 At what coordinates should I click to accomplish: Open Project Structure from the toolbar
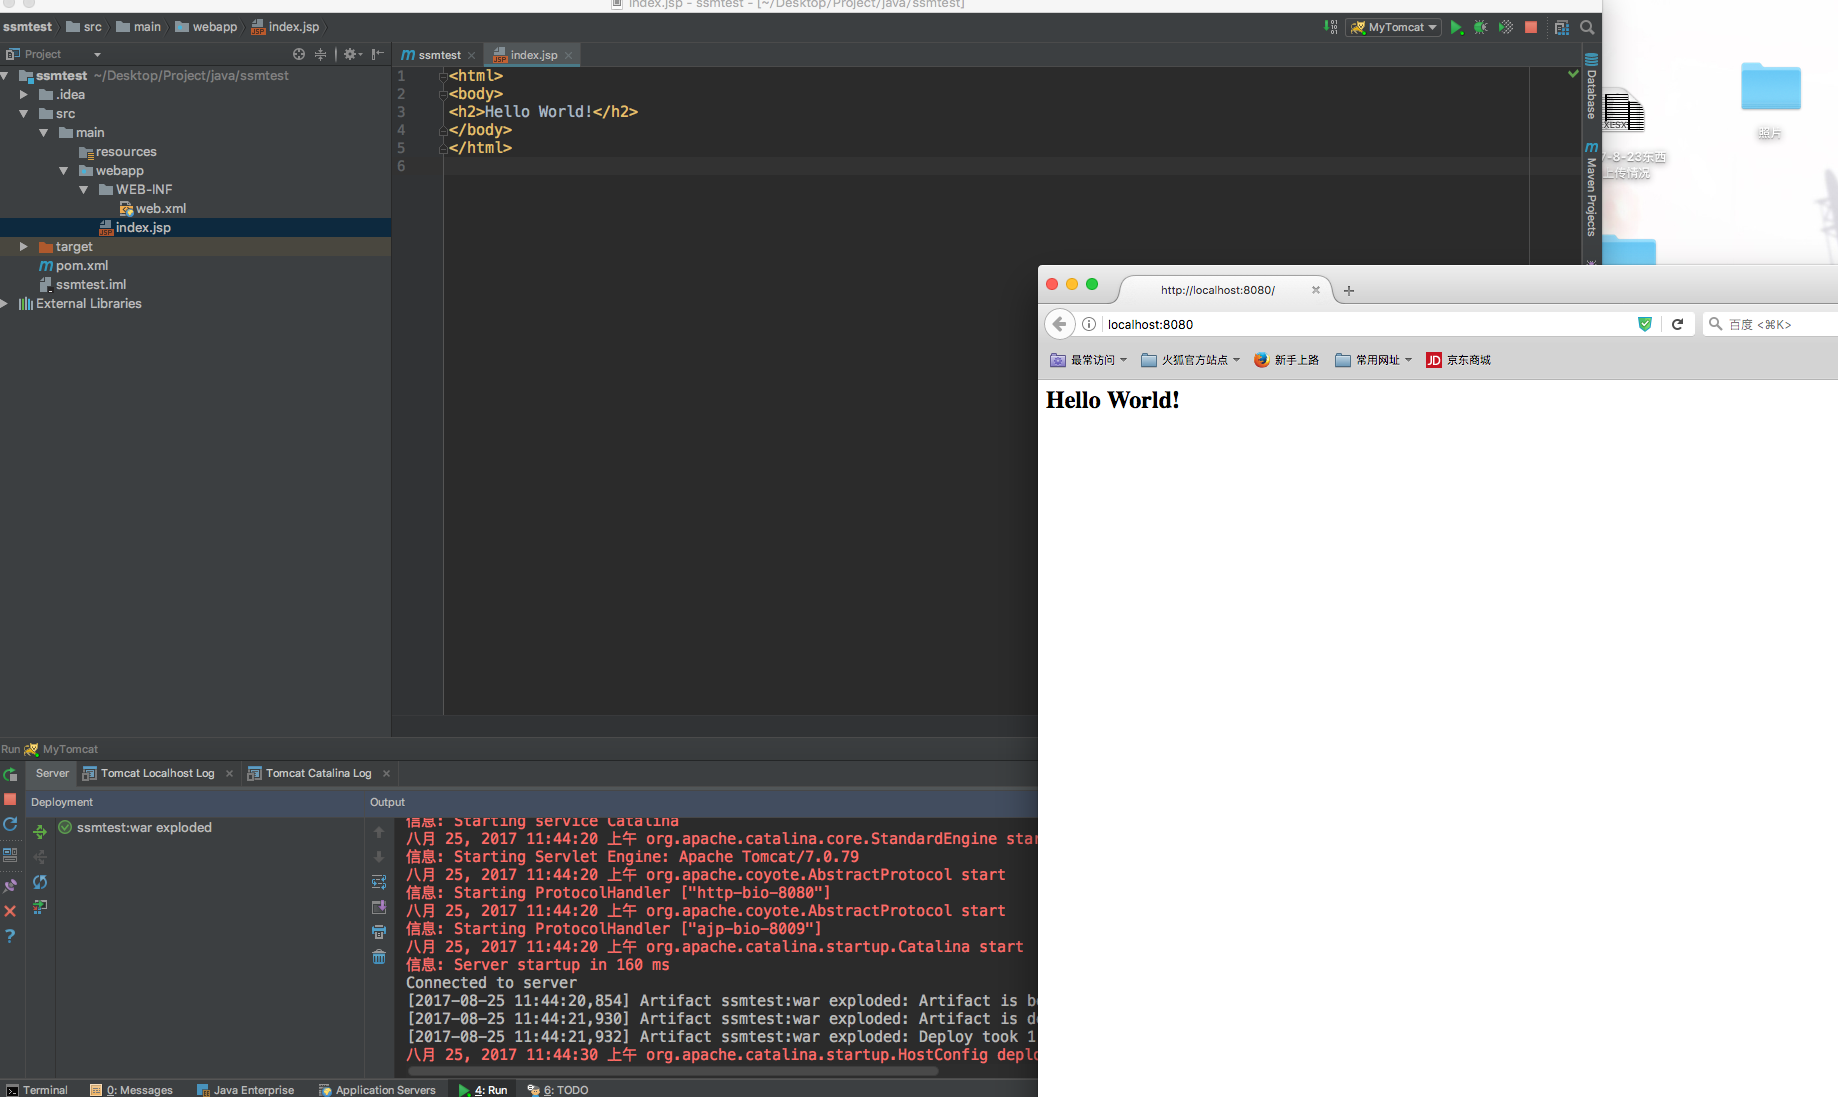tap(1561, 28)
